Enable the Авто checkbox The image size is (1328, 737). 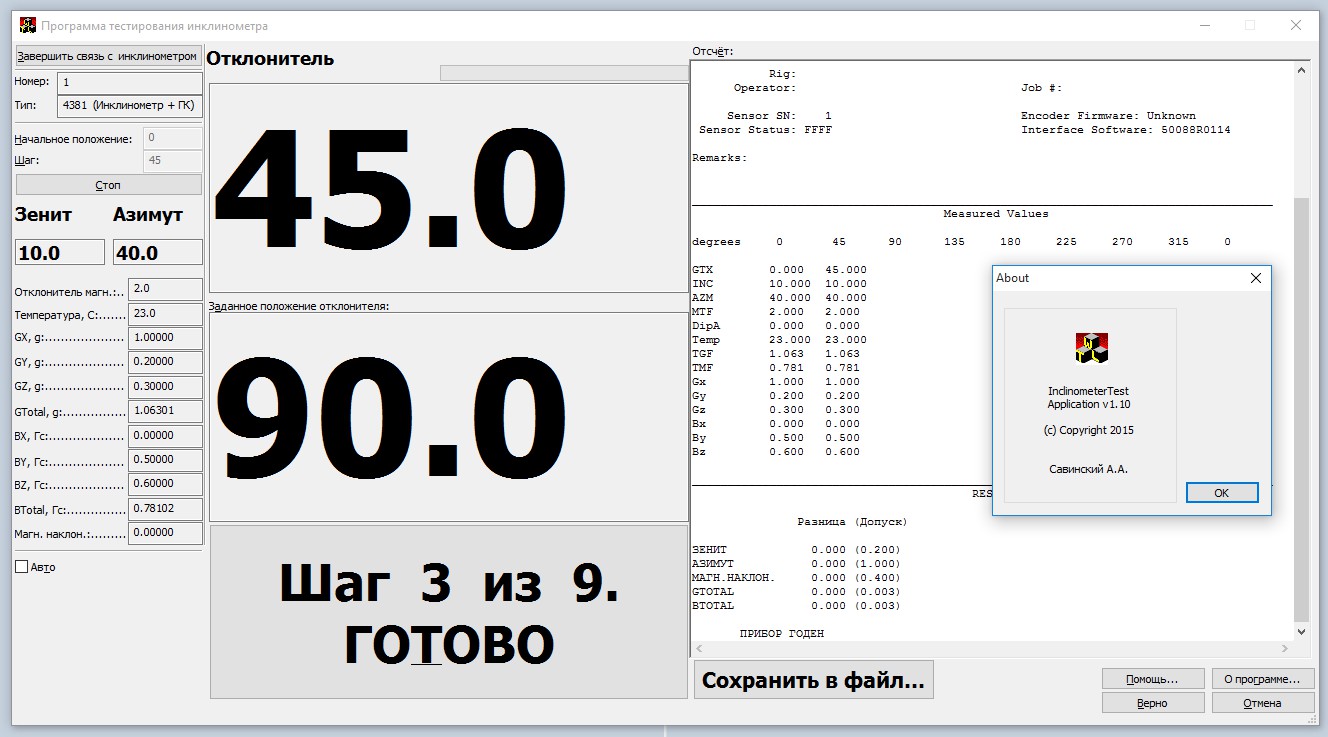point(22,567)
